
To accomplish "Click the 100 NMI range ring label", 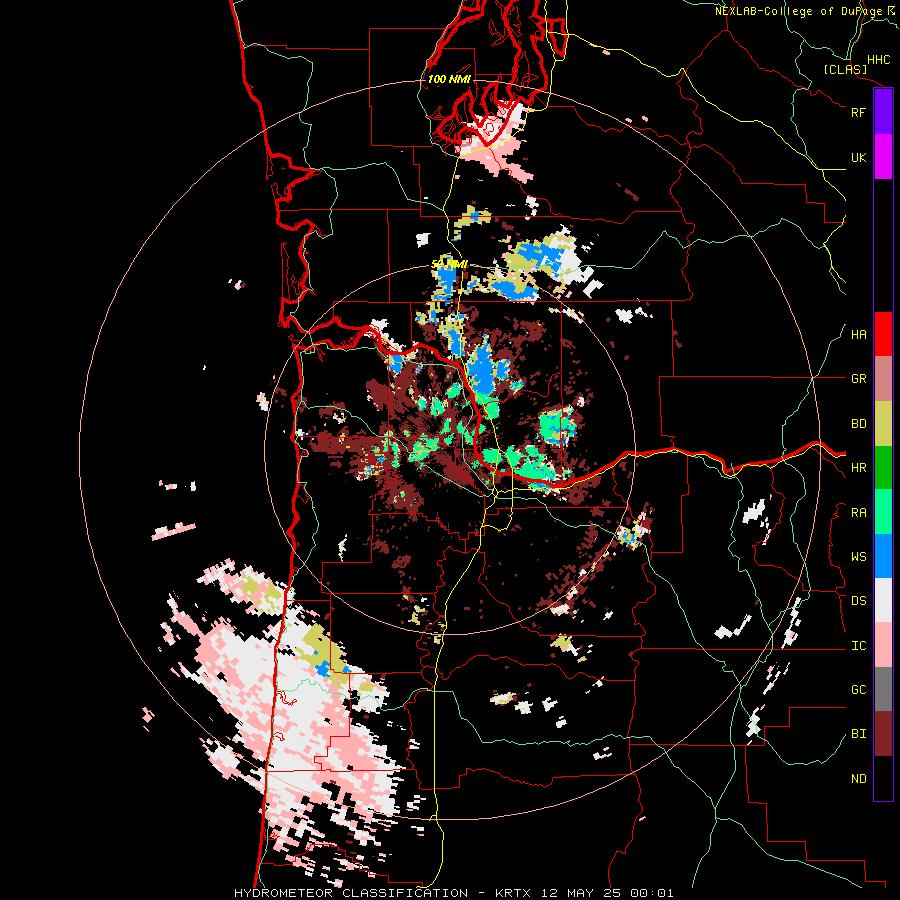I will 449,79.
